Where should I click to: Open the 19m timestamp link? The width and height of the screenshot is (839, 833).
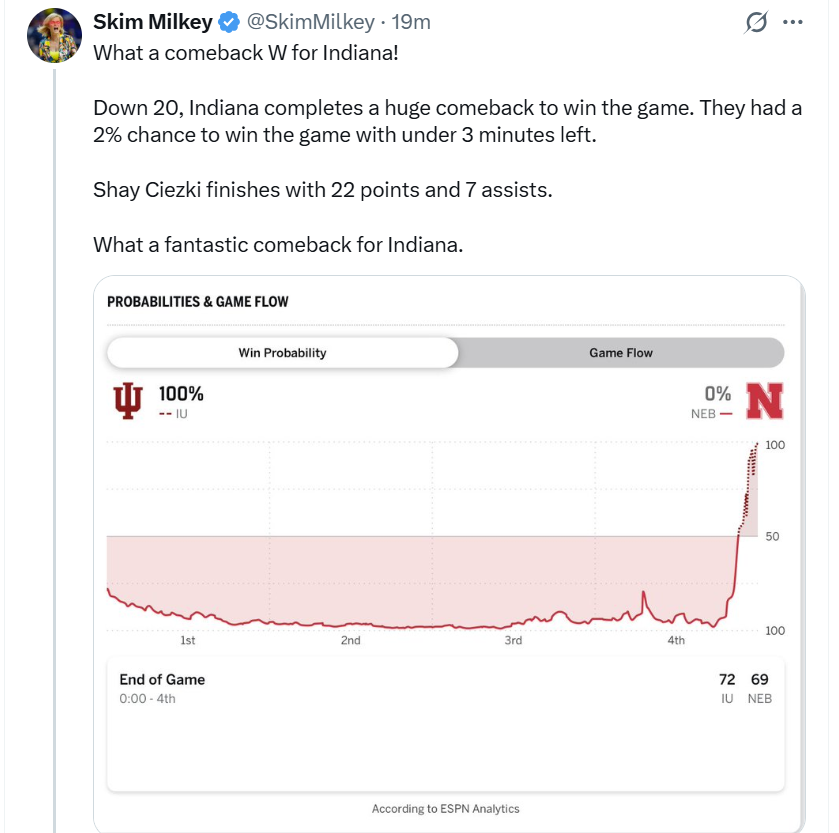pyautogui.click(x=410, y=22)
